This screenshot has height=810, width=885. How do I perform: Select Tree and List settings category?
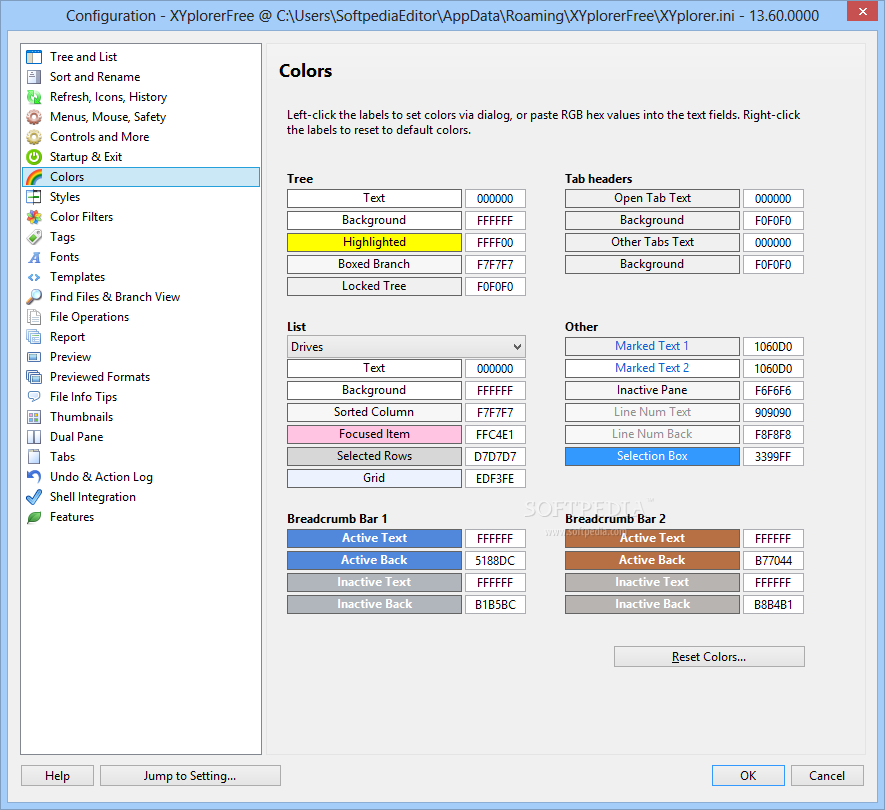click(x=83, y=57)
